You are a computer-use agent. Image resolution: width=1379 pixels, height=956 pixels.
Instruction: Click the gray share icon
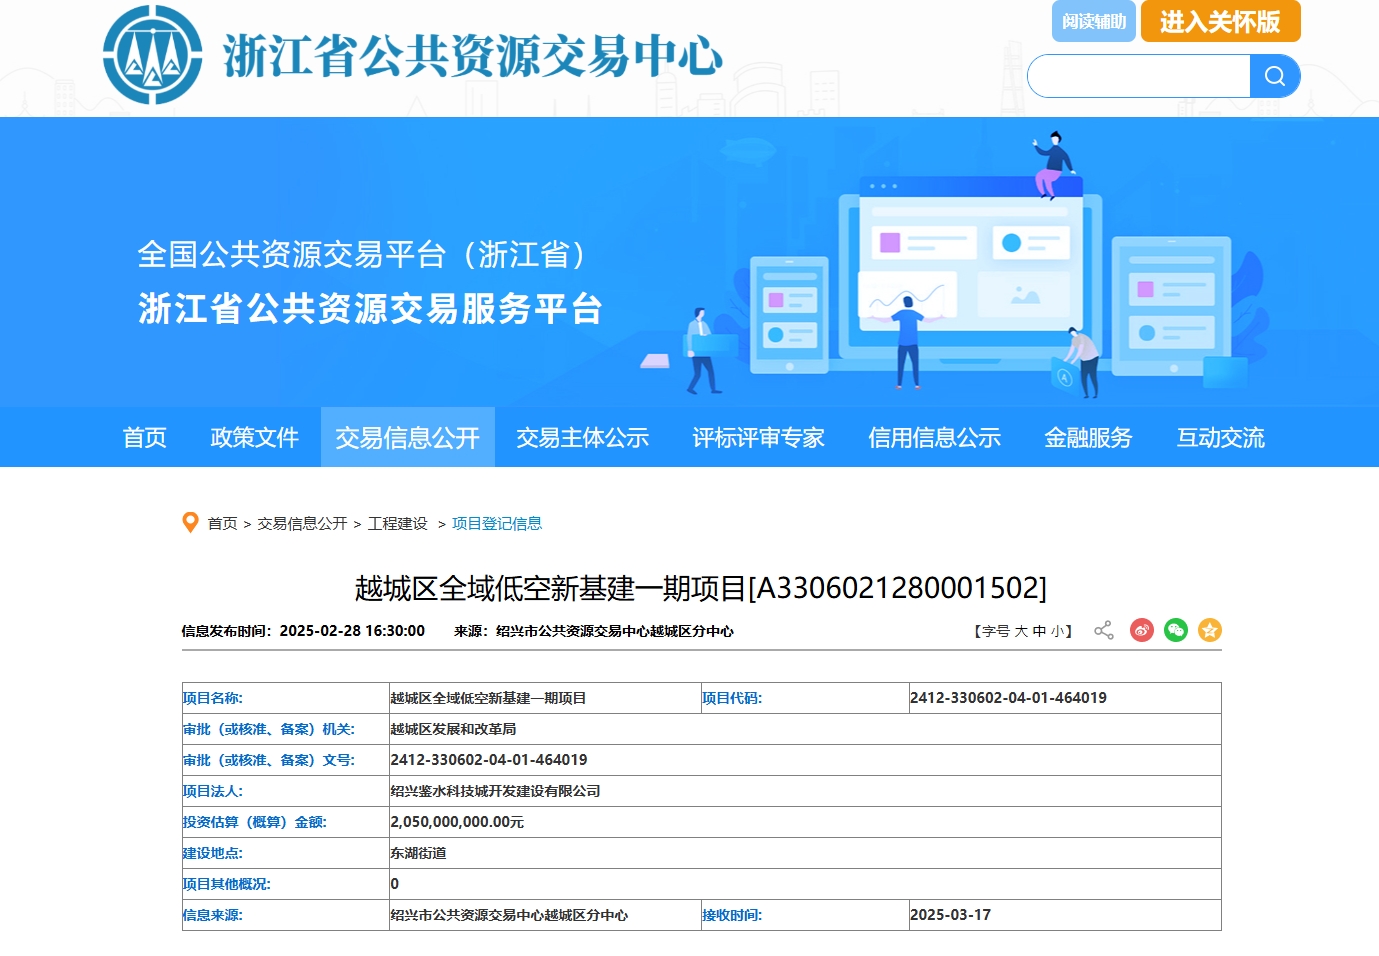[1103, 630]
